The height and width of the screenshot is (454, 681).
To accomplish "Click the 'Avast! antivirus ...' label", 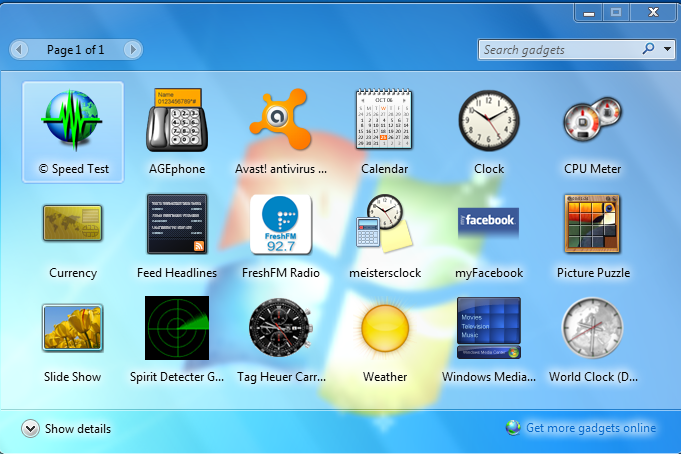I will [281, 169].
